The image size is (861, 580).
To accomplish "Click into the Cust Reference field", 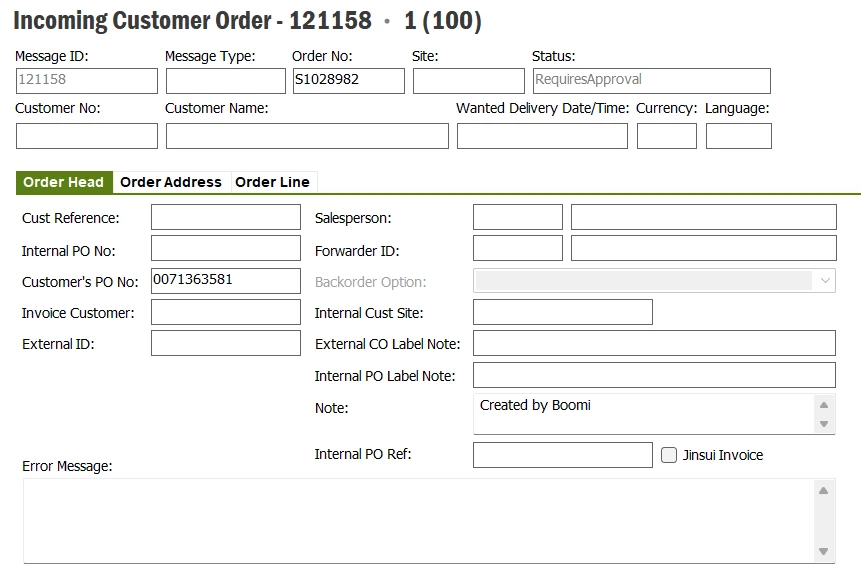I will click(x=225, y=217).
